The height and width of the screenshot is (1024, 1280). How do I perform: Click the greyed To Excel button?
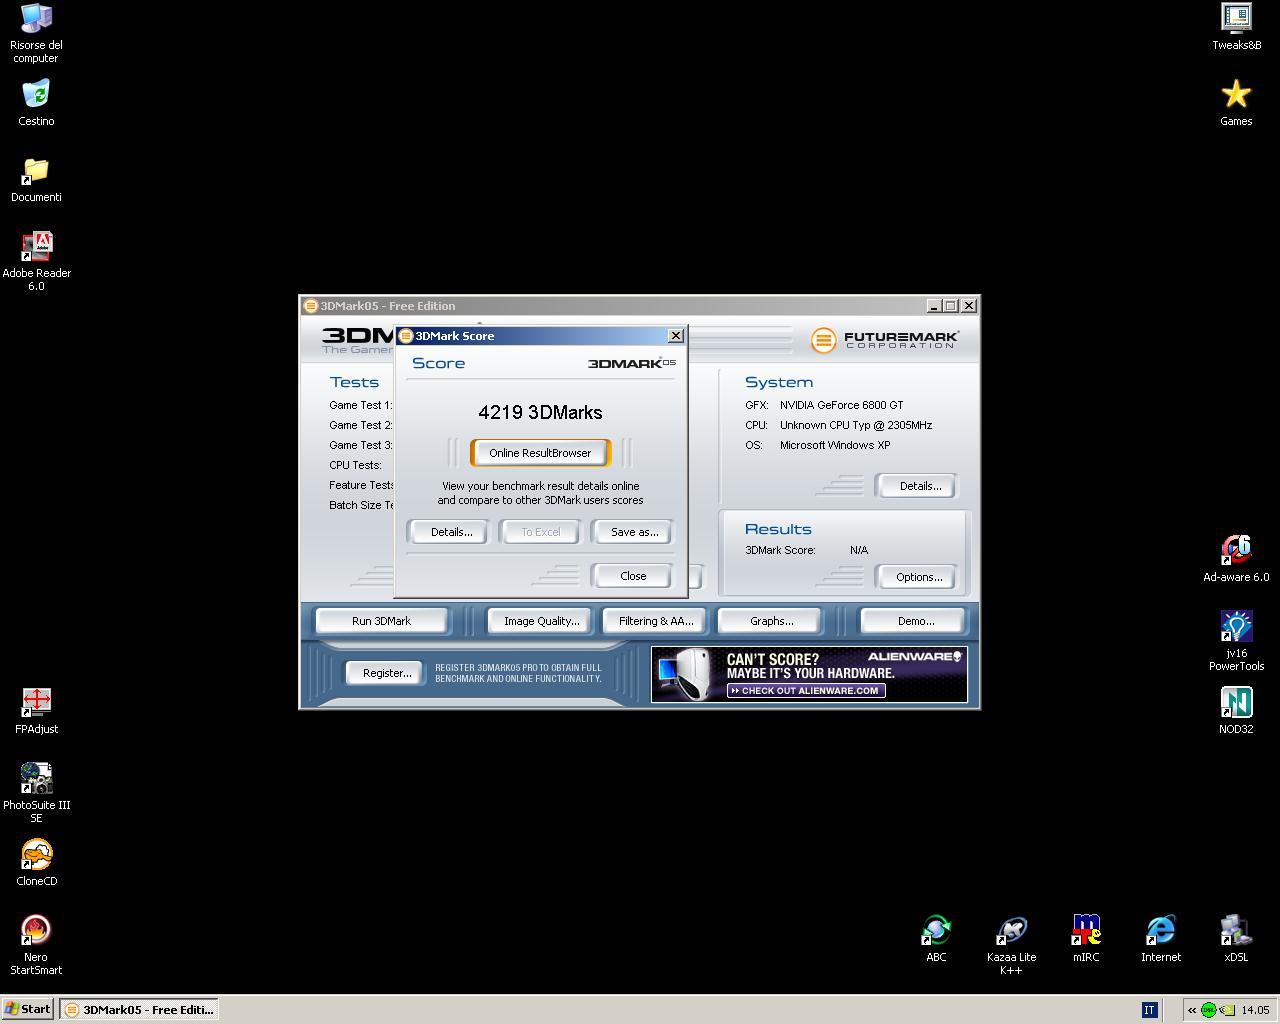pyautogui.click(x=541, y=532)
